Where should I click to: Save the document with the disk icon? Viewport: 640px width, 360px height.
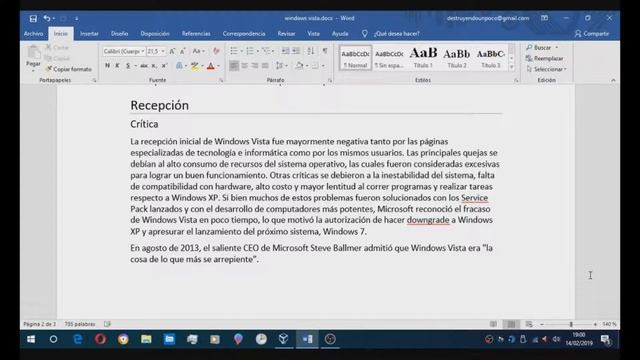click(x=33, y=18)
